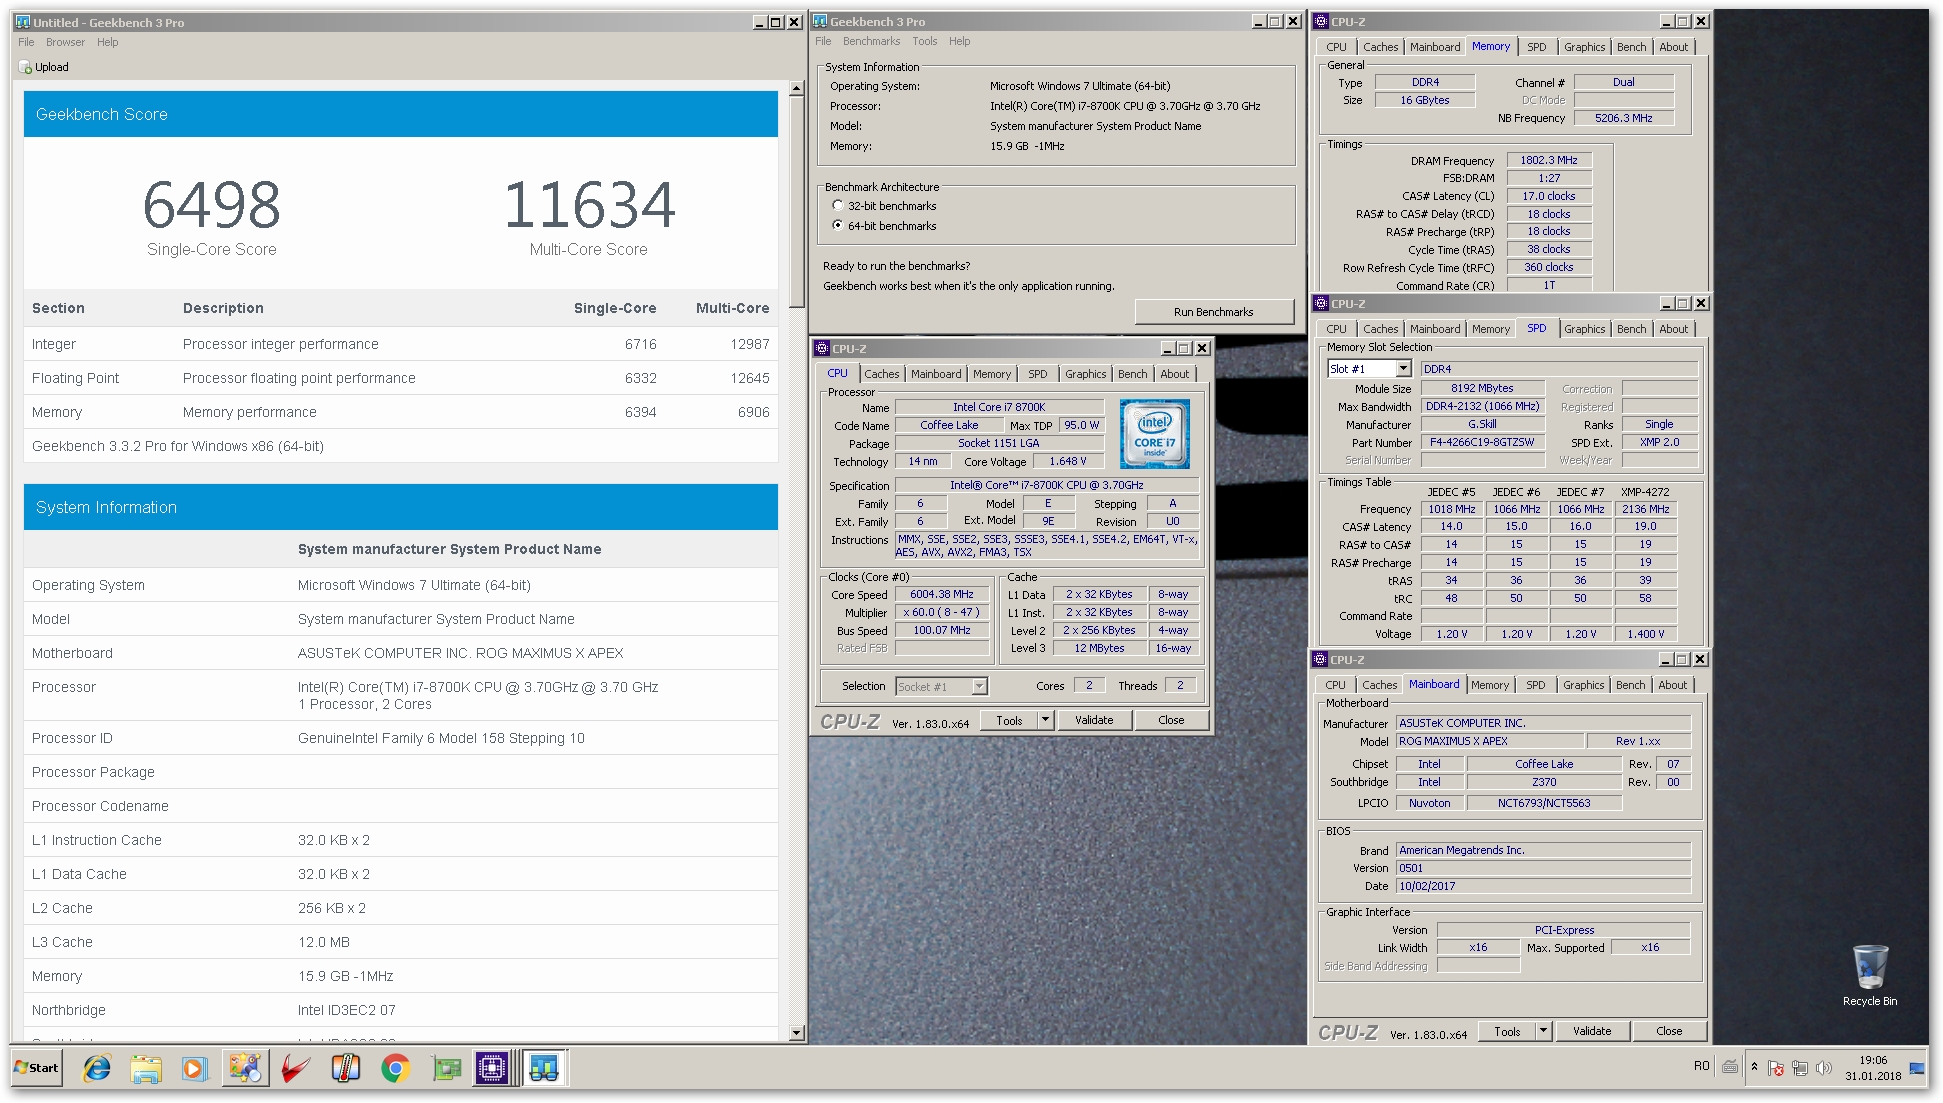This screenshot has height=1103, width=1943.
Task: Click Part Number F4-4266C19-8GTZSW field
Action: pyautogui.click(x=1481, y=442)
